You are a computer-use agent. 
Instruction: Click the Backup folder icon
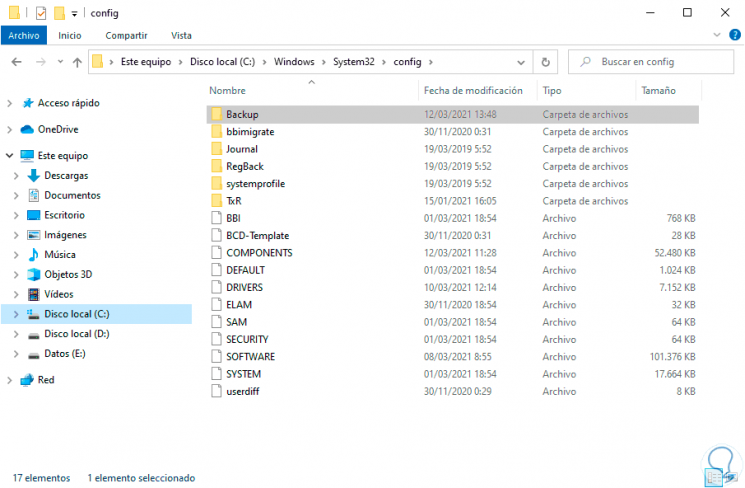(x=216, y=114)
